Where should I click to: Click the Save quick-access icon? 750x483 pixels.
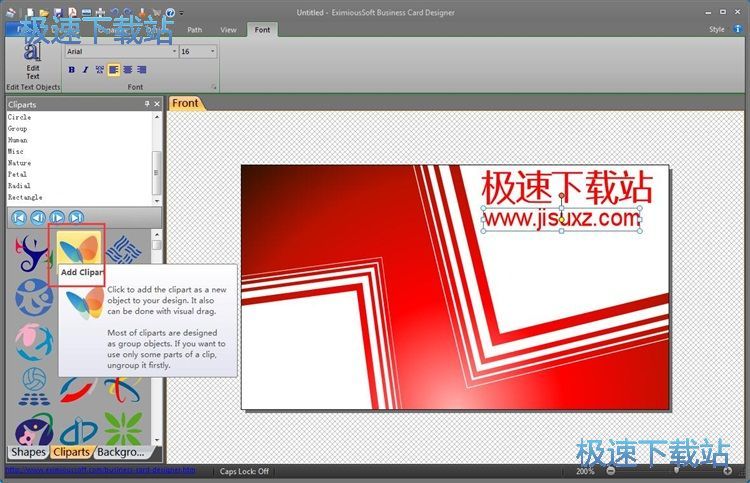58,12
